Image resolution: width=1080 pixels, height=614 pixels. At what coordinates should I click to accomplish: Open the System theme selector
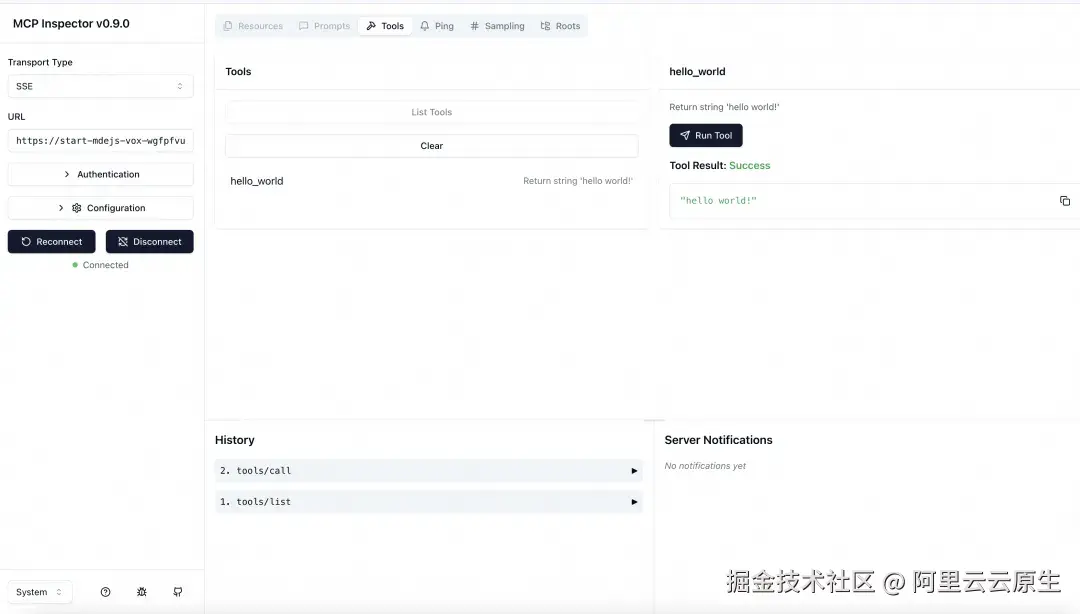coord(40,591)
